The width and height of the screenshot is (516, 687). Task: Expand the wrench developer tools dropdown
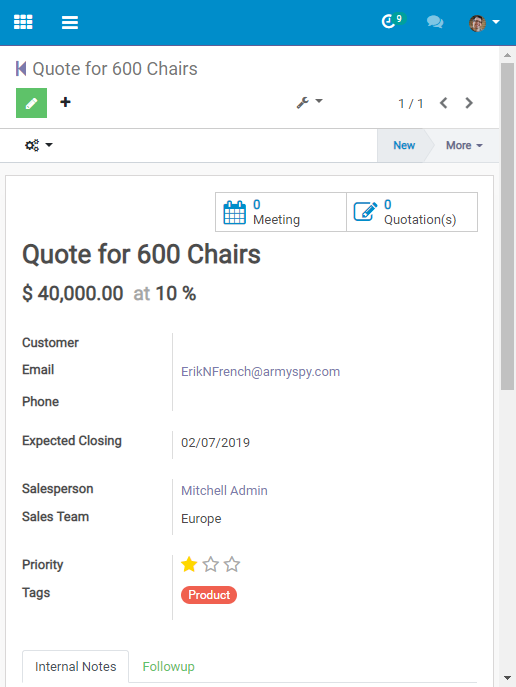309,103
